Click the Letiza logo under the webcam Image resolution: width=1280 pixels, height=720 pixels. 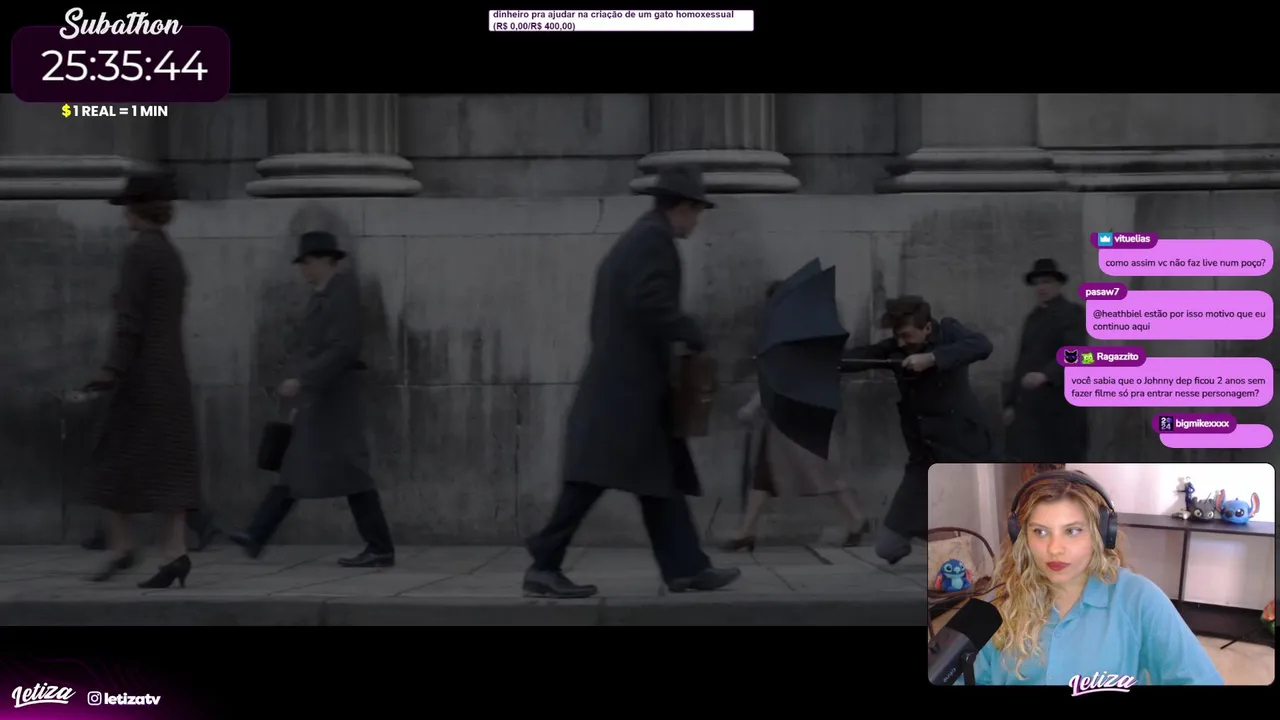[1102, 683]
